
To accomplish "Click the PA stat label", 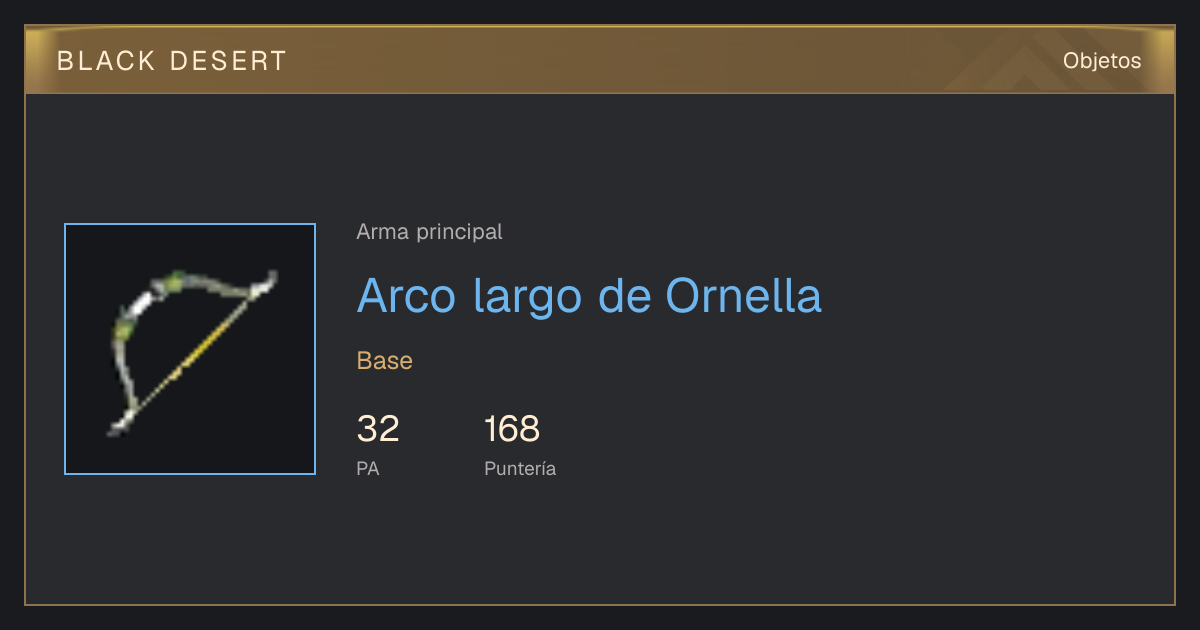I will [368, 468].
